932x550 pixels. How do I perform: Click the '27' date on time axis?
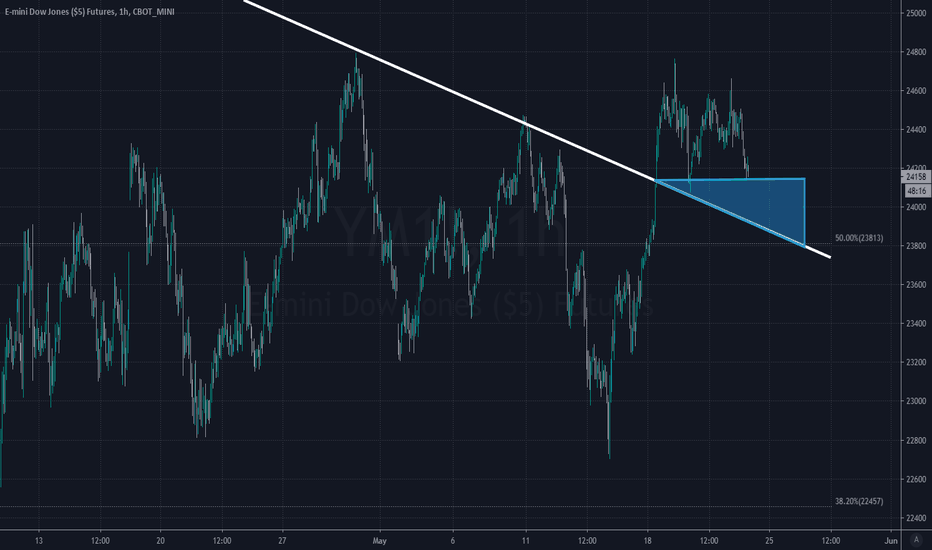(x=282, y=540)
